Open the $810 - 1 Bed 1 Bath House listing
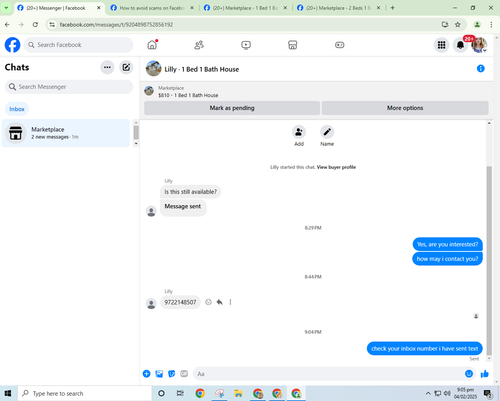Image resolution: width=500 pixels, height=401 pixels. (188, 95)
